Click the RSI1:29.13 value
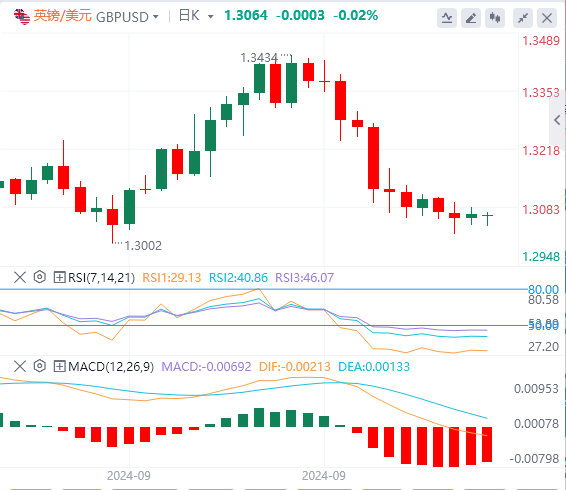The image size is (566, 490). [x=171, y=278]
